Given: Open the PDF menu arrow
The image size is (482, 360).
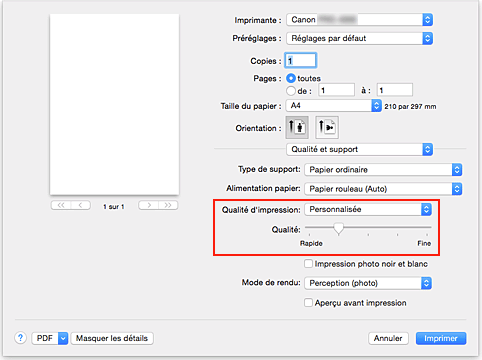Looking at the screenshot, I should point(63,338).
